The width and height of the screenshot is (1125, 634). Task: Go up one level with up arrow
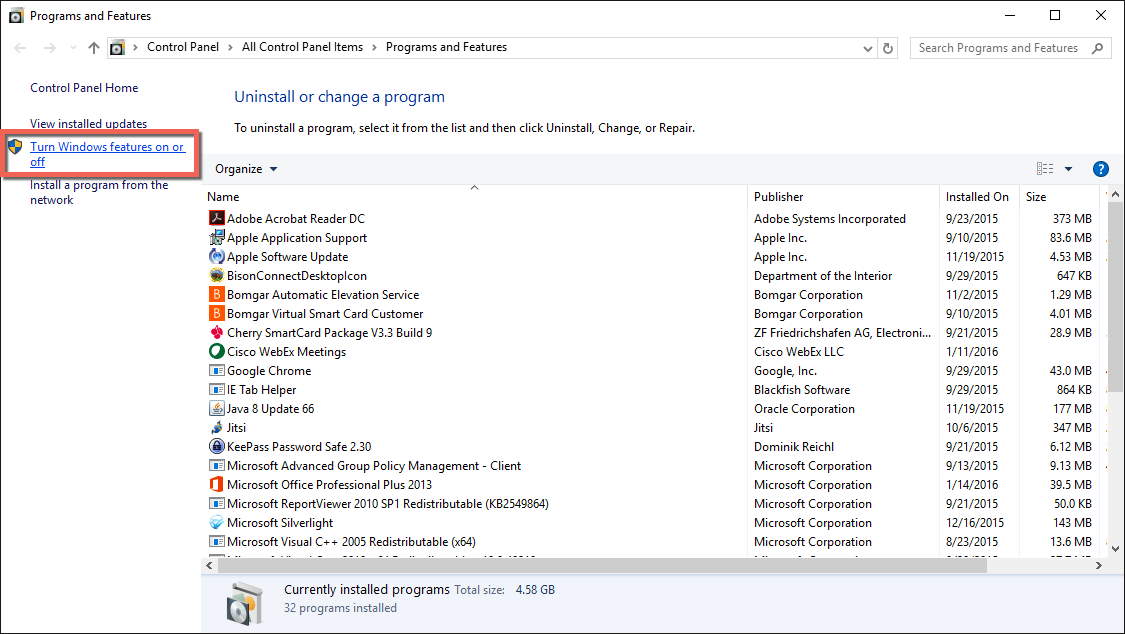[94, 48]
